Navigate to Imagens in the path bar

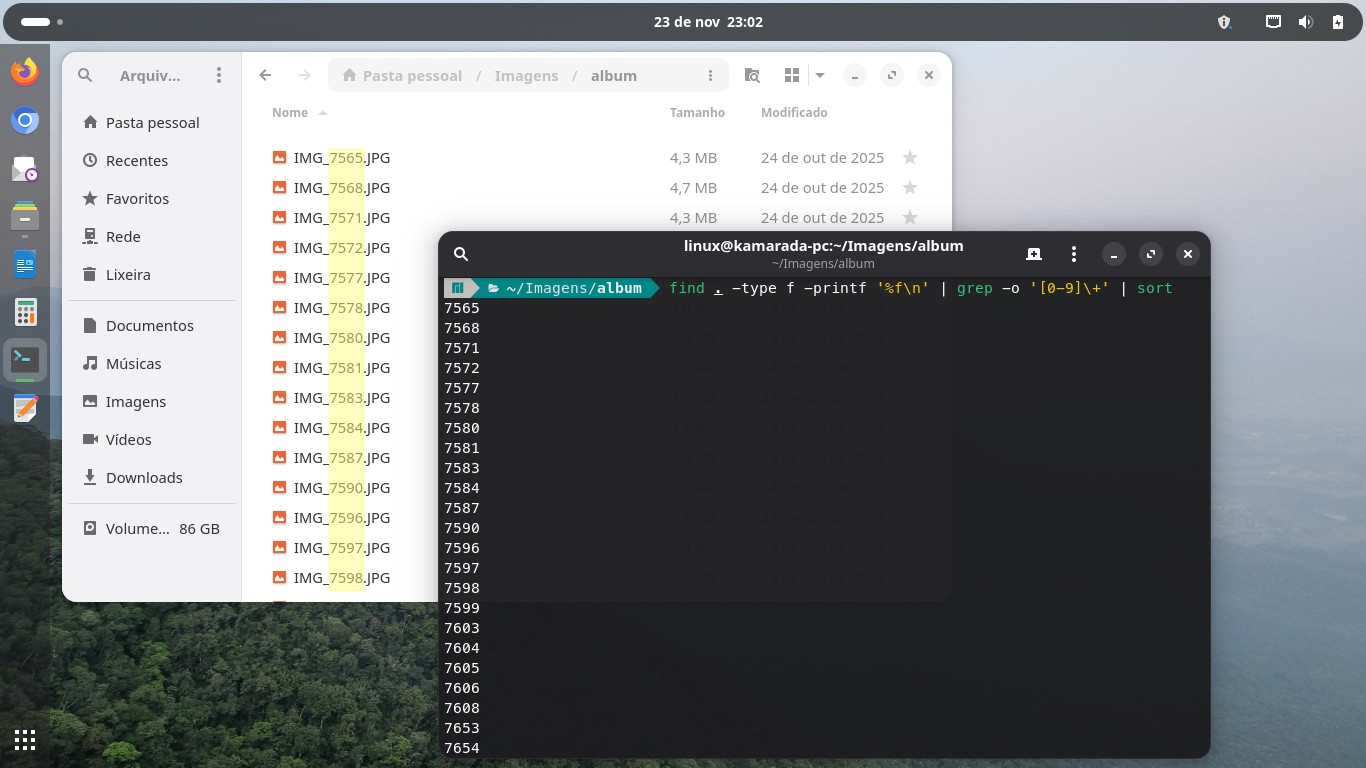(x=526, y=76)
